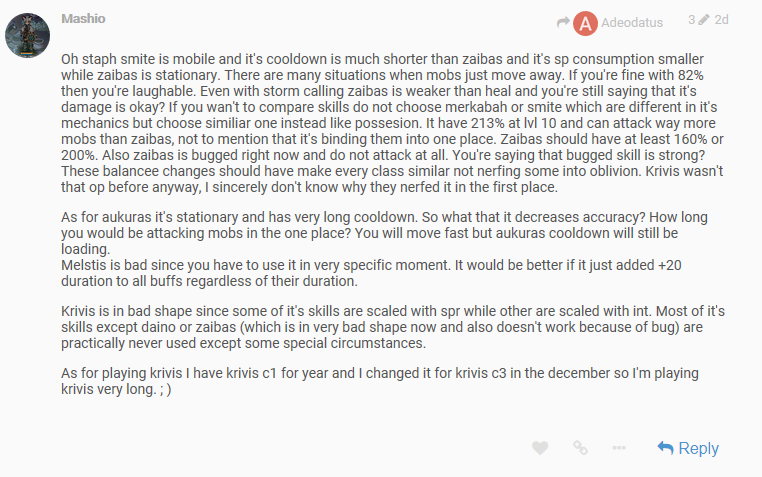The height and width of the screenshot is (477, 762).
Task: Open Mashio's profile avatar picture
Action: [28, 37]
